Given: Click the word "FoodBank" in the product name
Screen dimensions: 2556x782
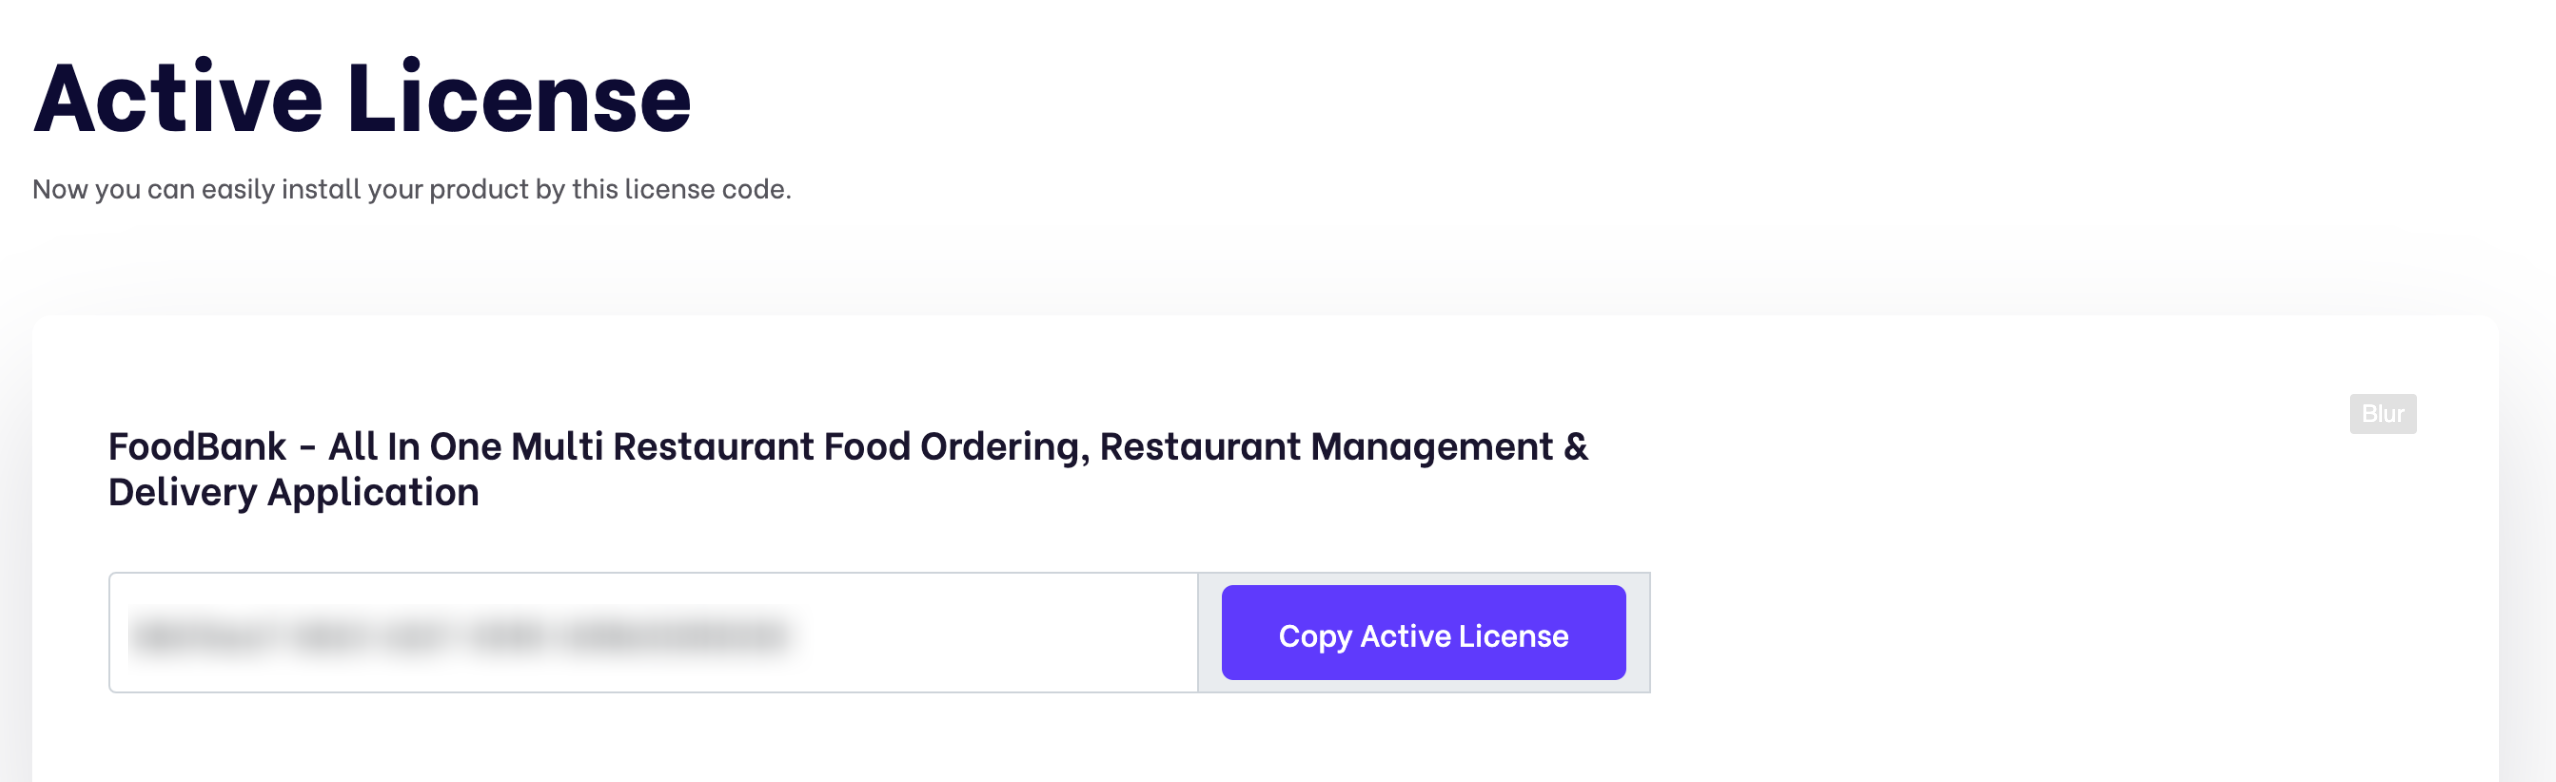Looking at the screenshot, I should click(197, 447).
